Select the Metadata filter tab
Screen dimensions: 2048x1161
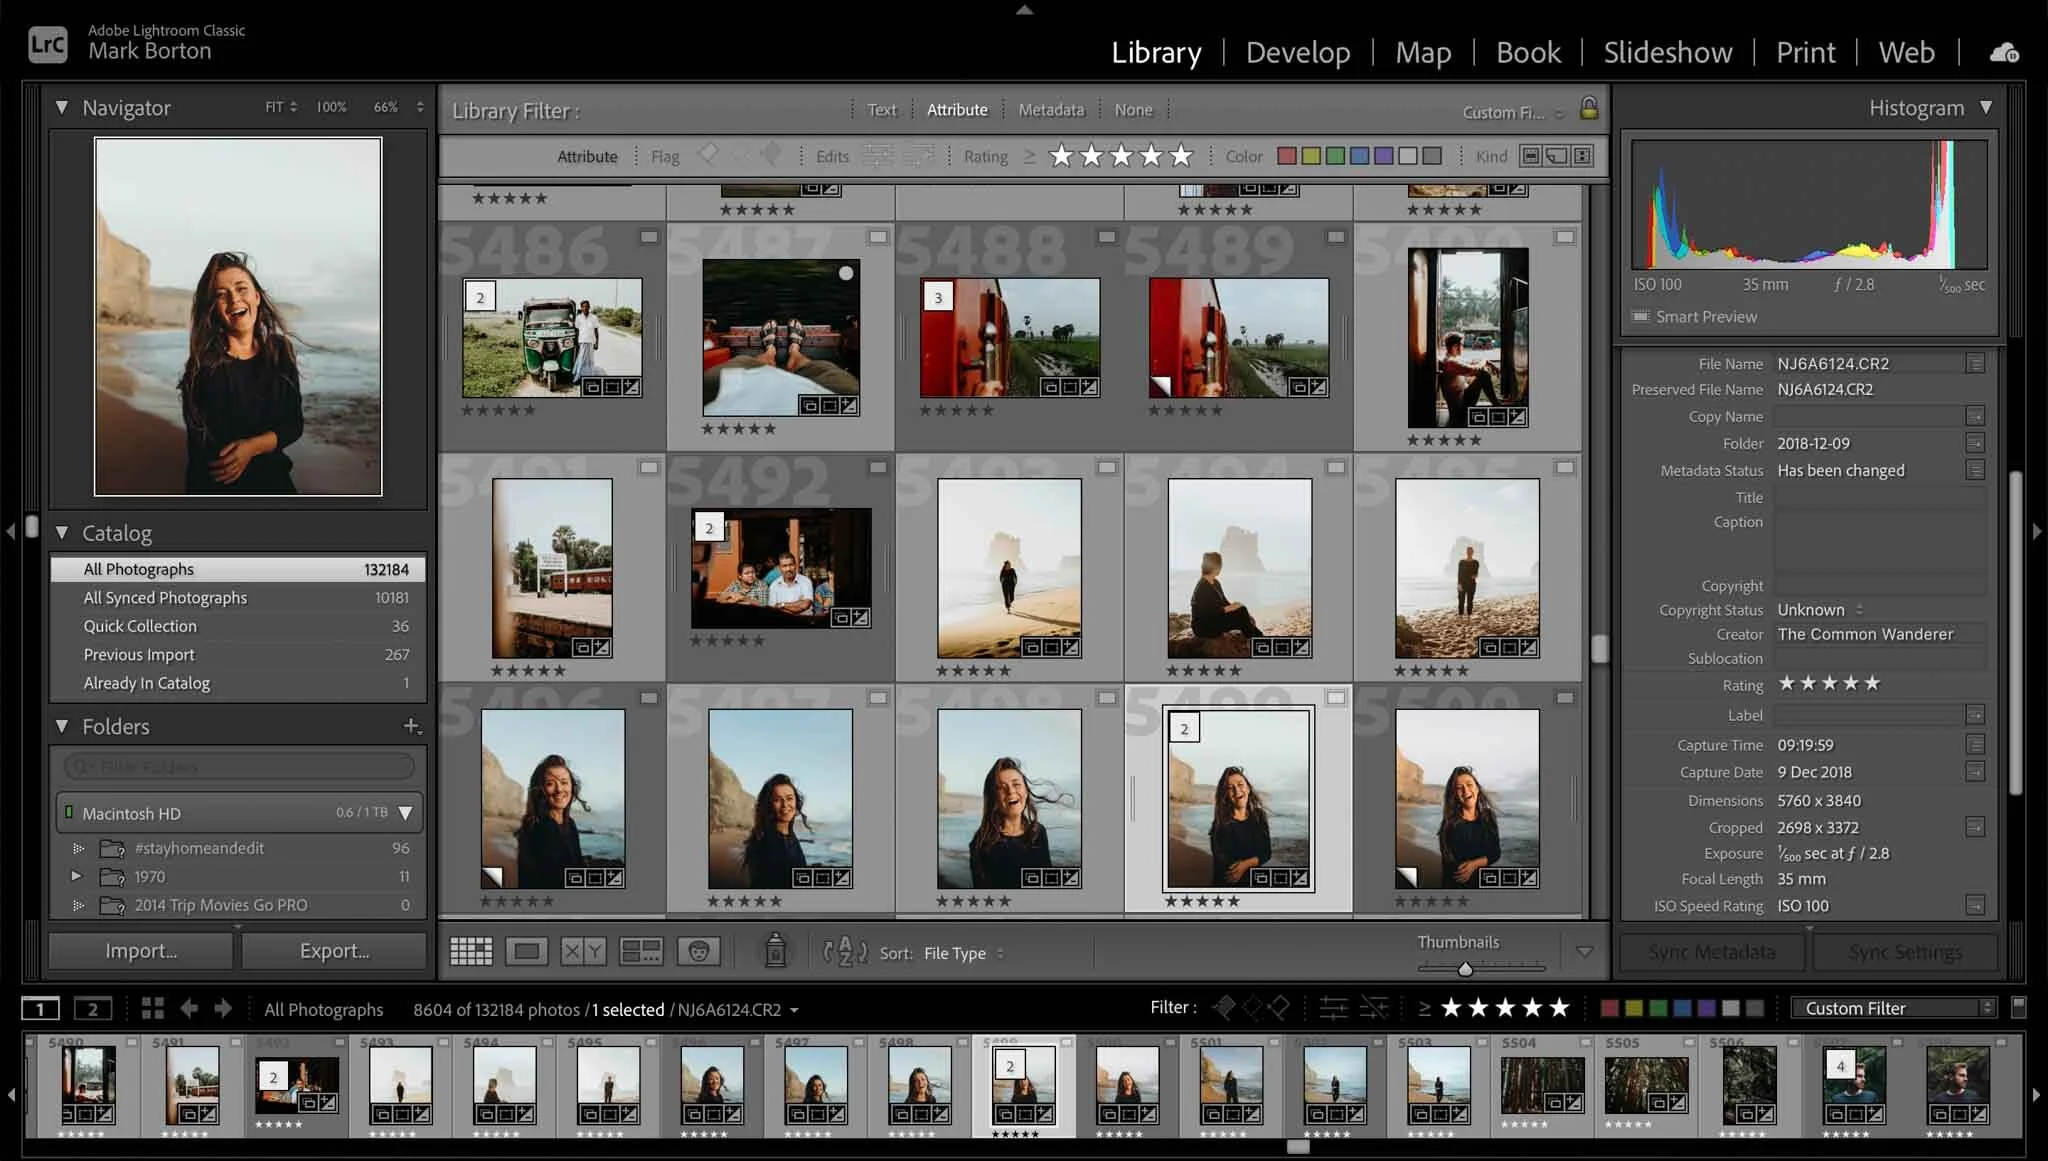click(1050, 110)
